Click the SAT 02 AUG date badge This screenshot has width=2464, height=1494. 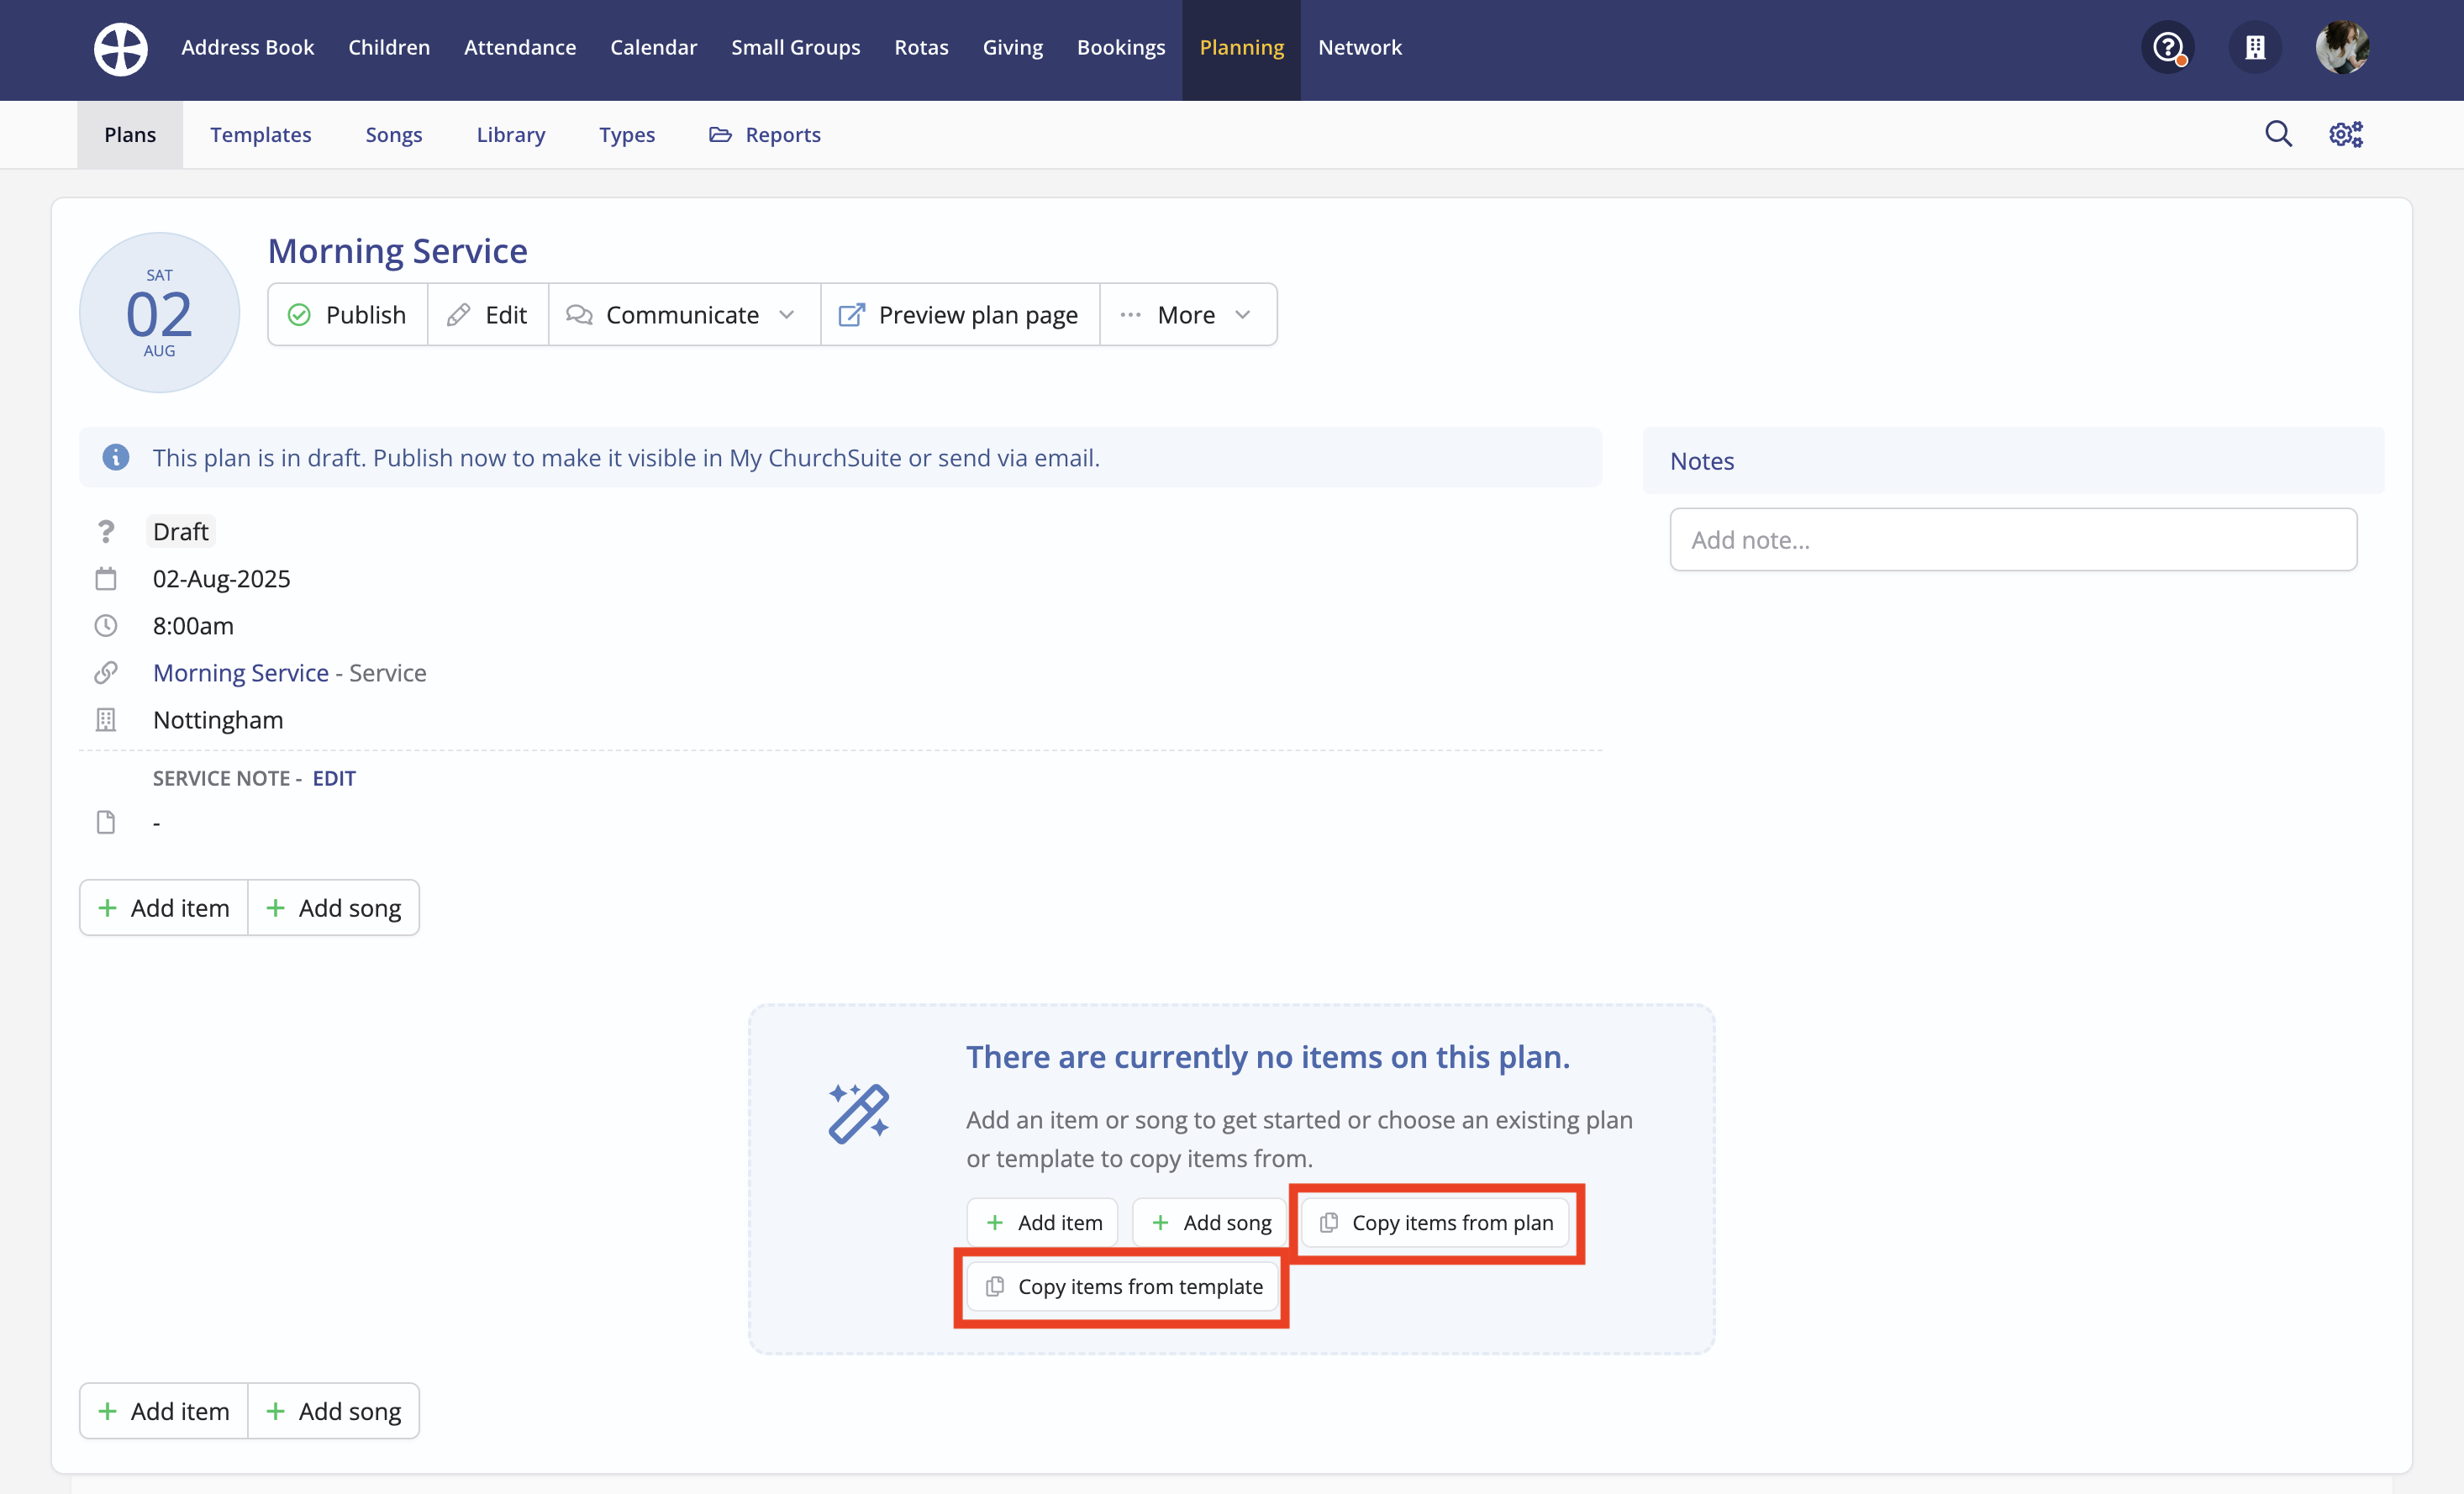pyautogui.click(x=159, y=312)
